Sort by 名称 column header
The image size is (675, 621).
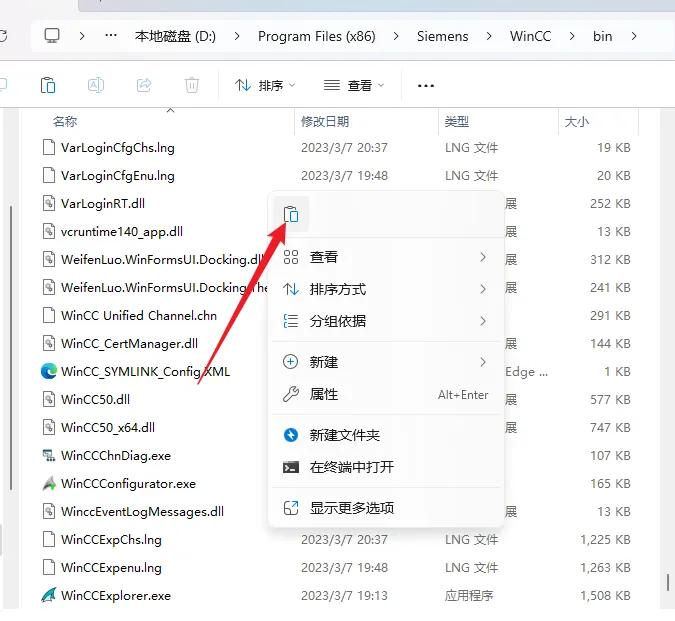pos(65,122)
